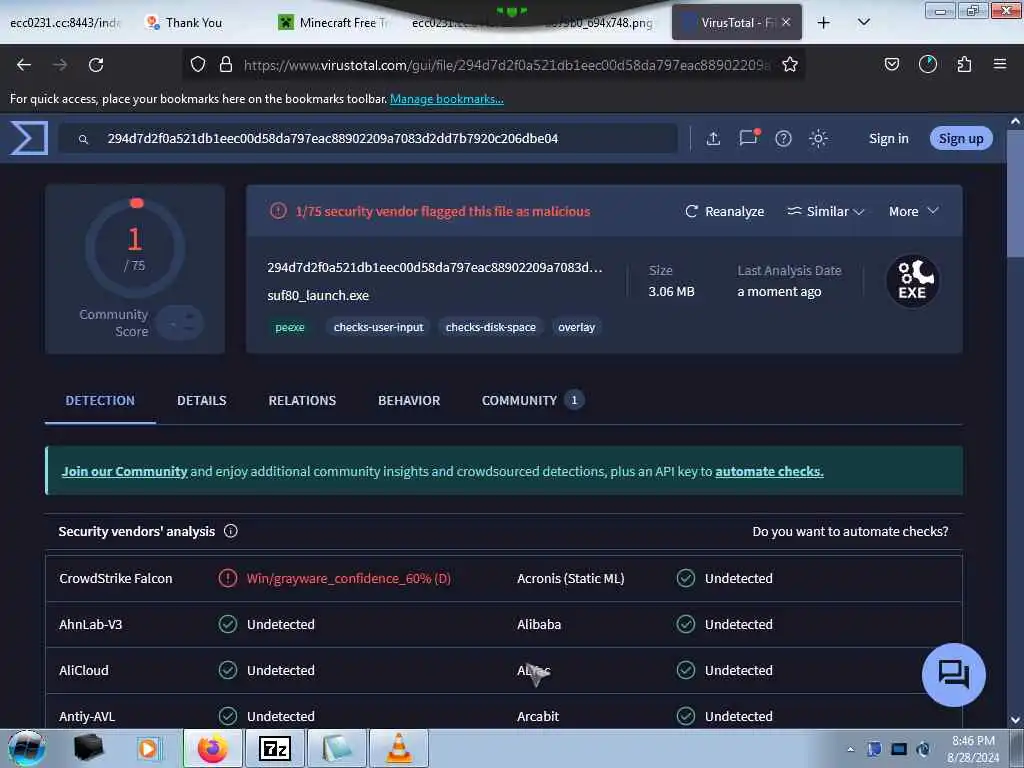1024x768 pixels.
Task: Click the Sign up button
Action: pyautogui.click(x=961, y=138)
